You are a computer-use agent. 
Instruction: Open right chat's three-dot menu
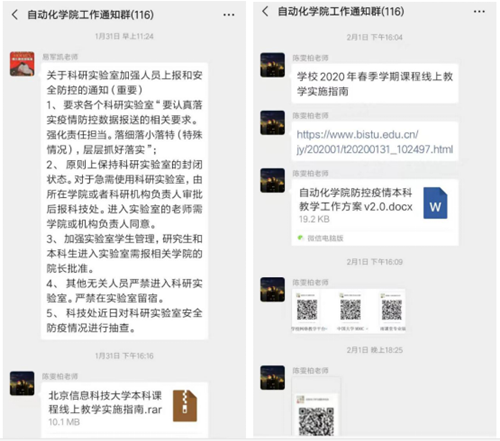479,11
